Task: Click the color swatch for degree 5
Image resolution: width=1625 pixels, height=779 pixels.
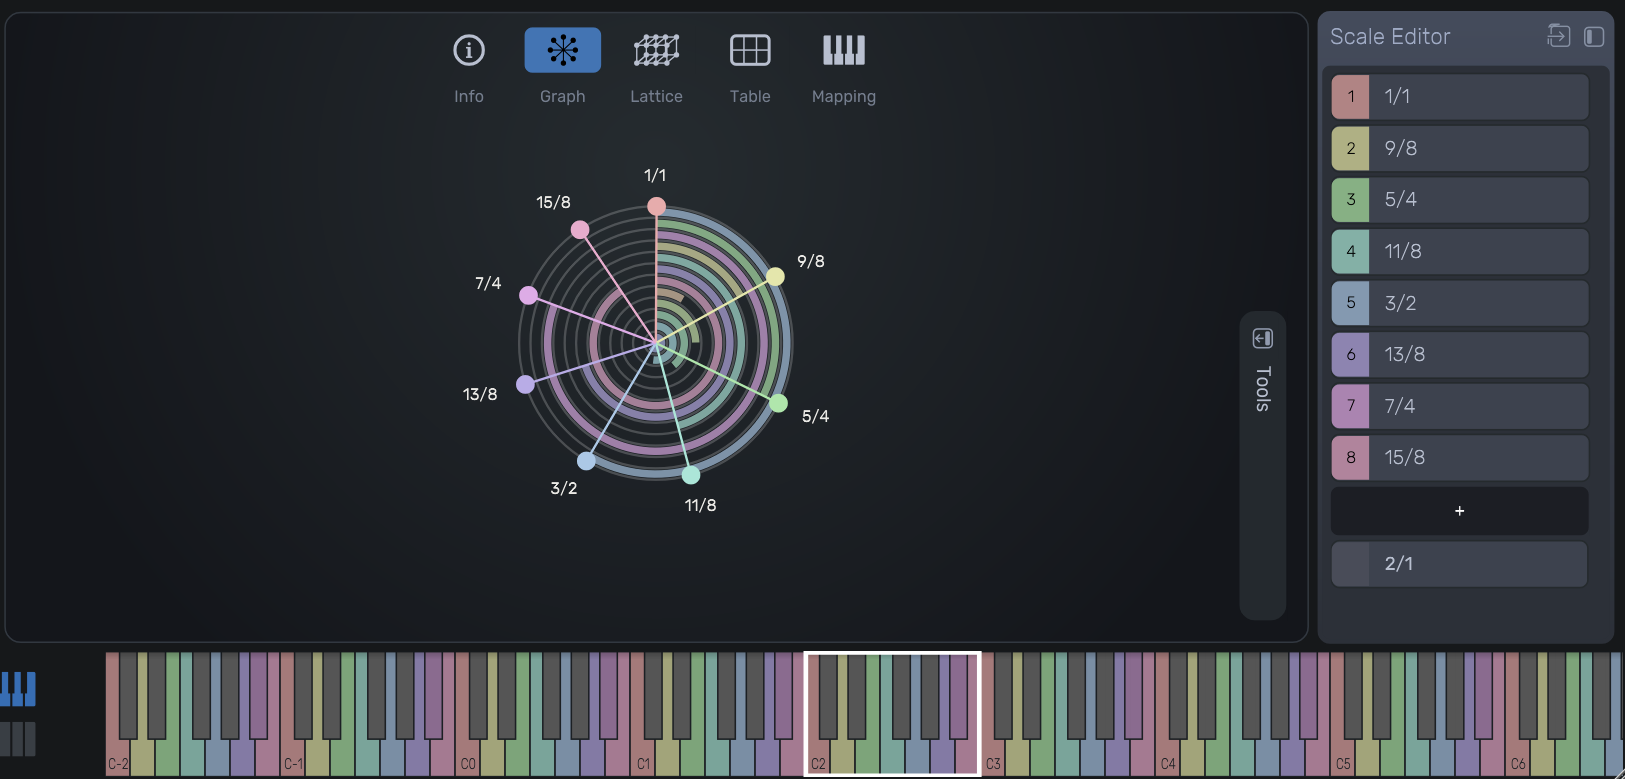Action: (1350, 303)
